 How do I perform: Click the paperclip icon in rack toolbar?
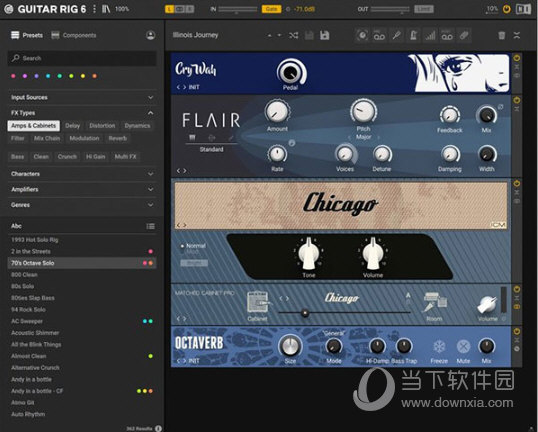pos(464,35)
